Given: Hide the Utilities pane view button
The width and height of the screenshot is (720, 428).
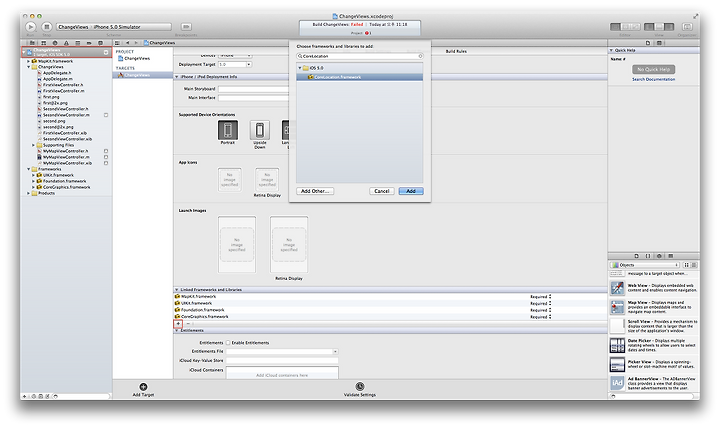Looking at the screenshot, I should 669,27.
